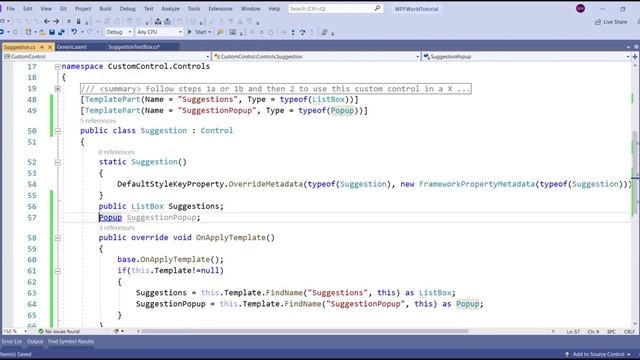Click the 5 references CodeLens link
This screenshot has width=640, height=360.
[x=98, y=121]
